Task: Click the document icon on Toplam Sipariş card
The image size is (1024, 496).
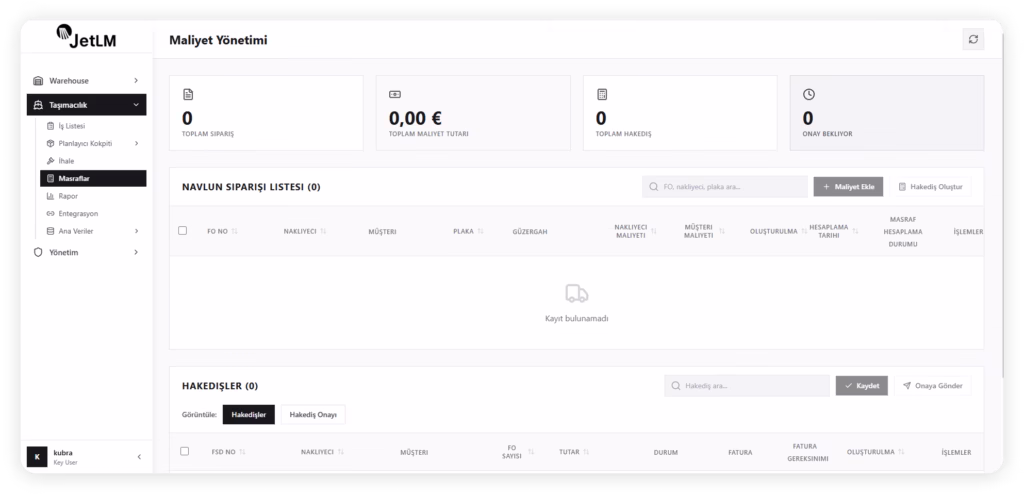Action: pyautogui.click(x=188, y=94)
